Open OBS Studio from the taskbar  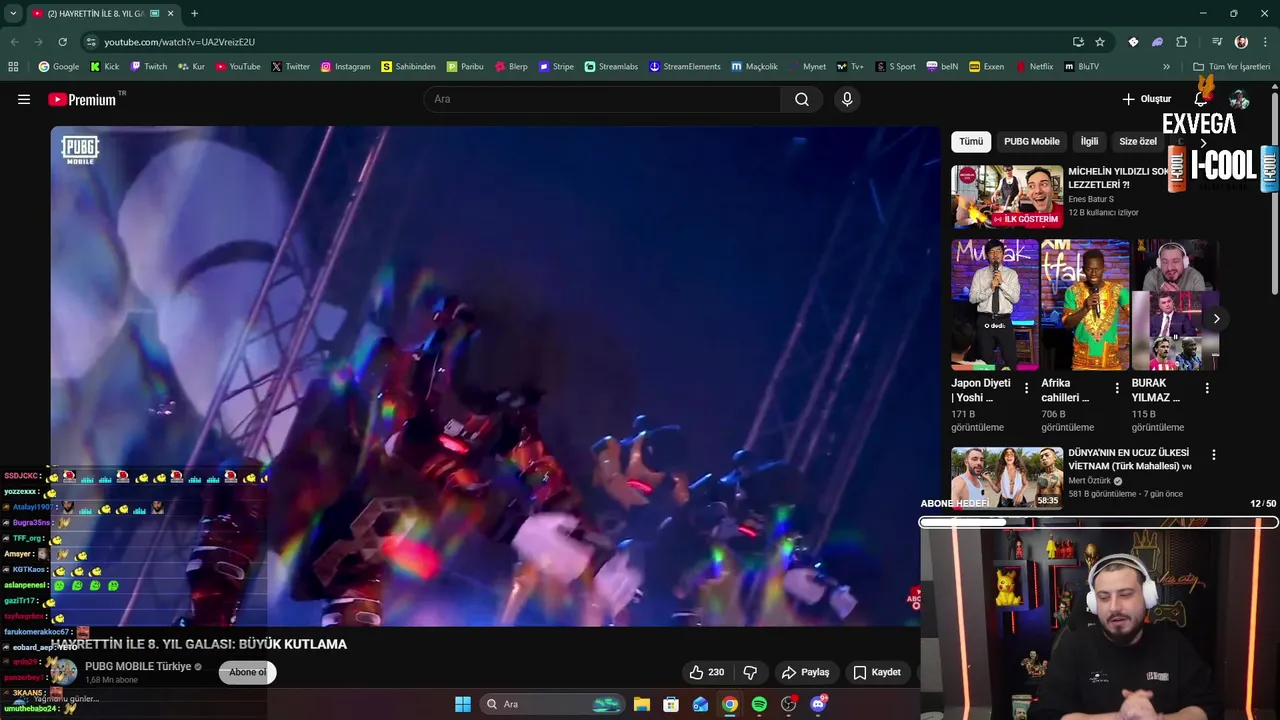tap(789, 704)
